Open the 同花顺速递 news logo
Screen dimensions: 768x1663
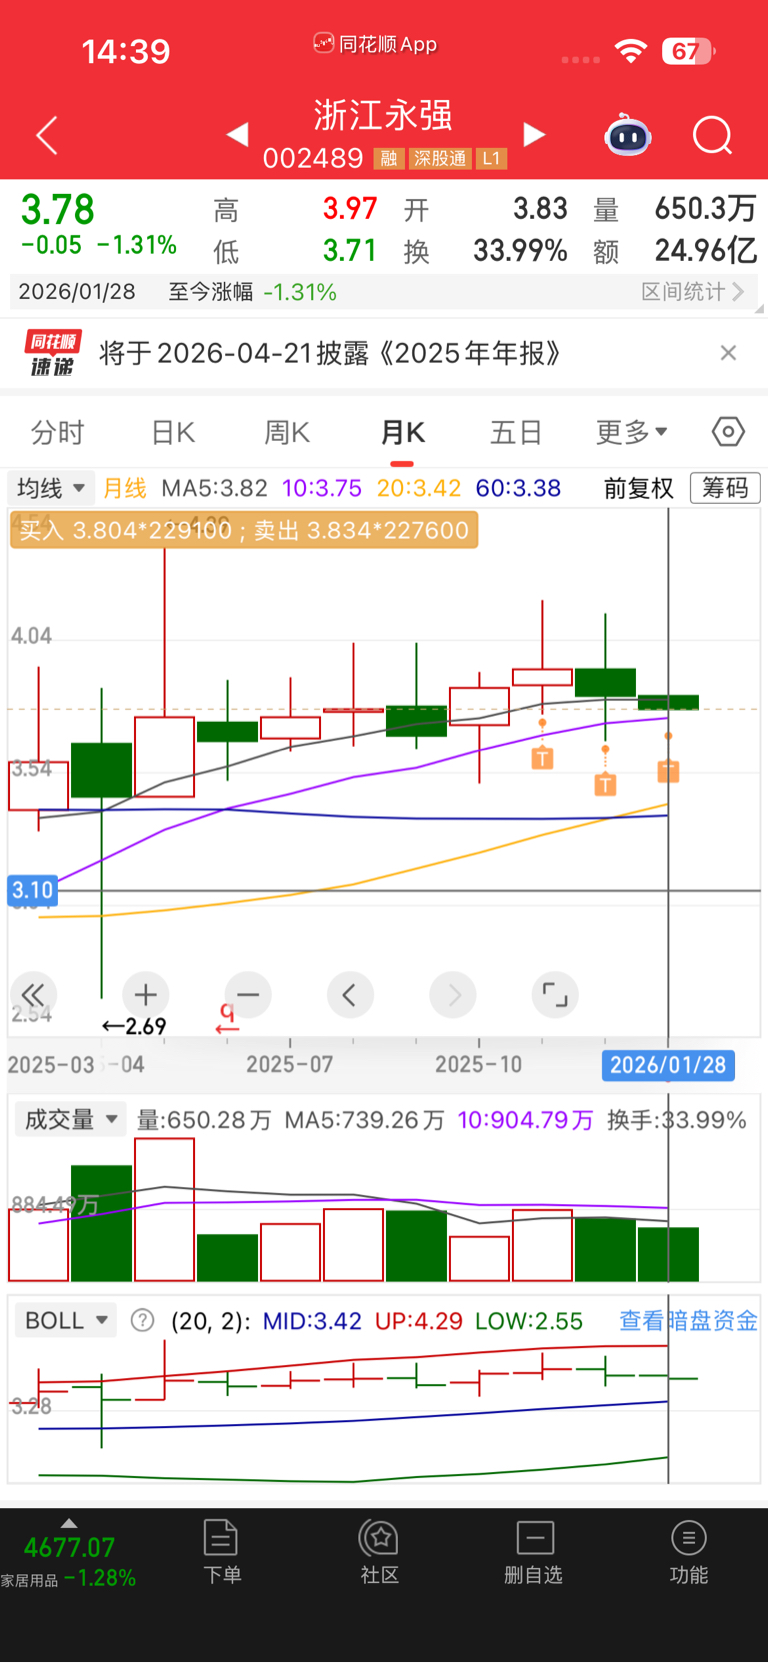51,354
